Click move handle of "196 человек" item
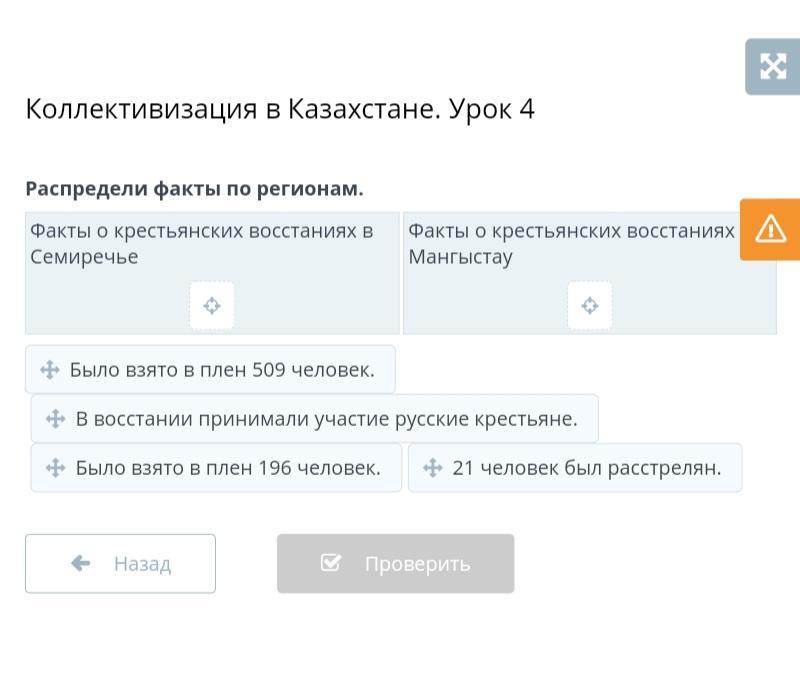 click(56, 468)
